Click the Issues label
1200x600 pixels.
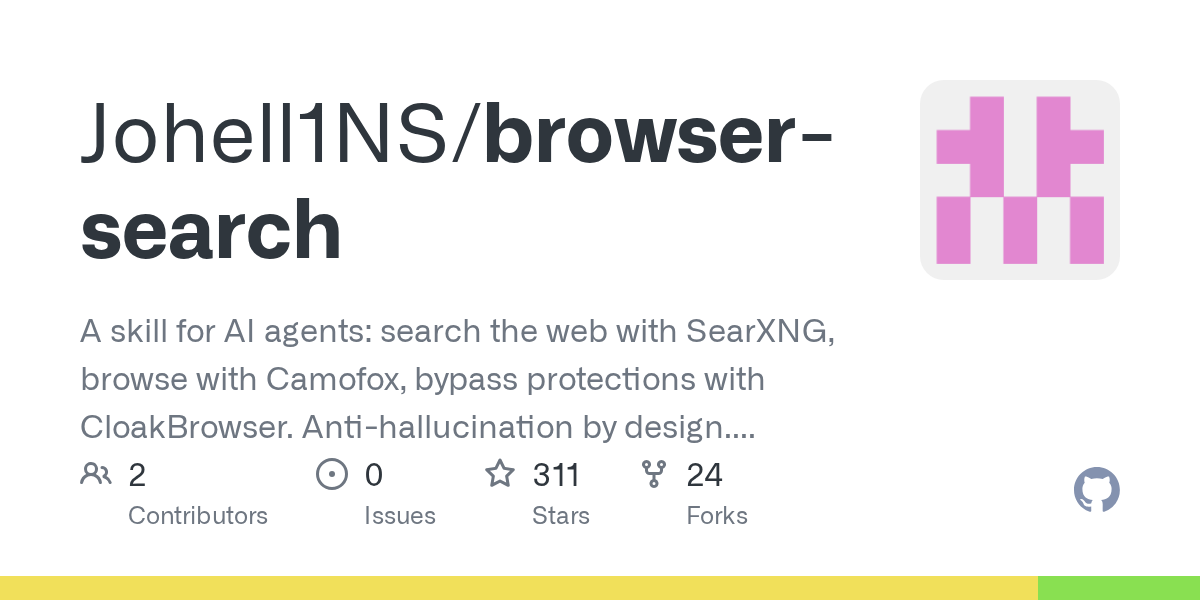[400, 516]
